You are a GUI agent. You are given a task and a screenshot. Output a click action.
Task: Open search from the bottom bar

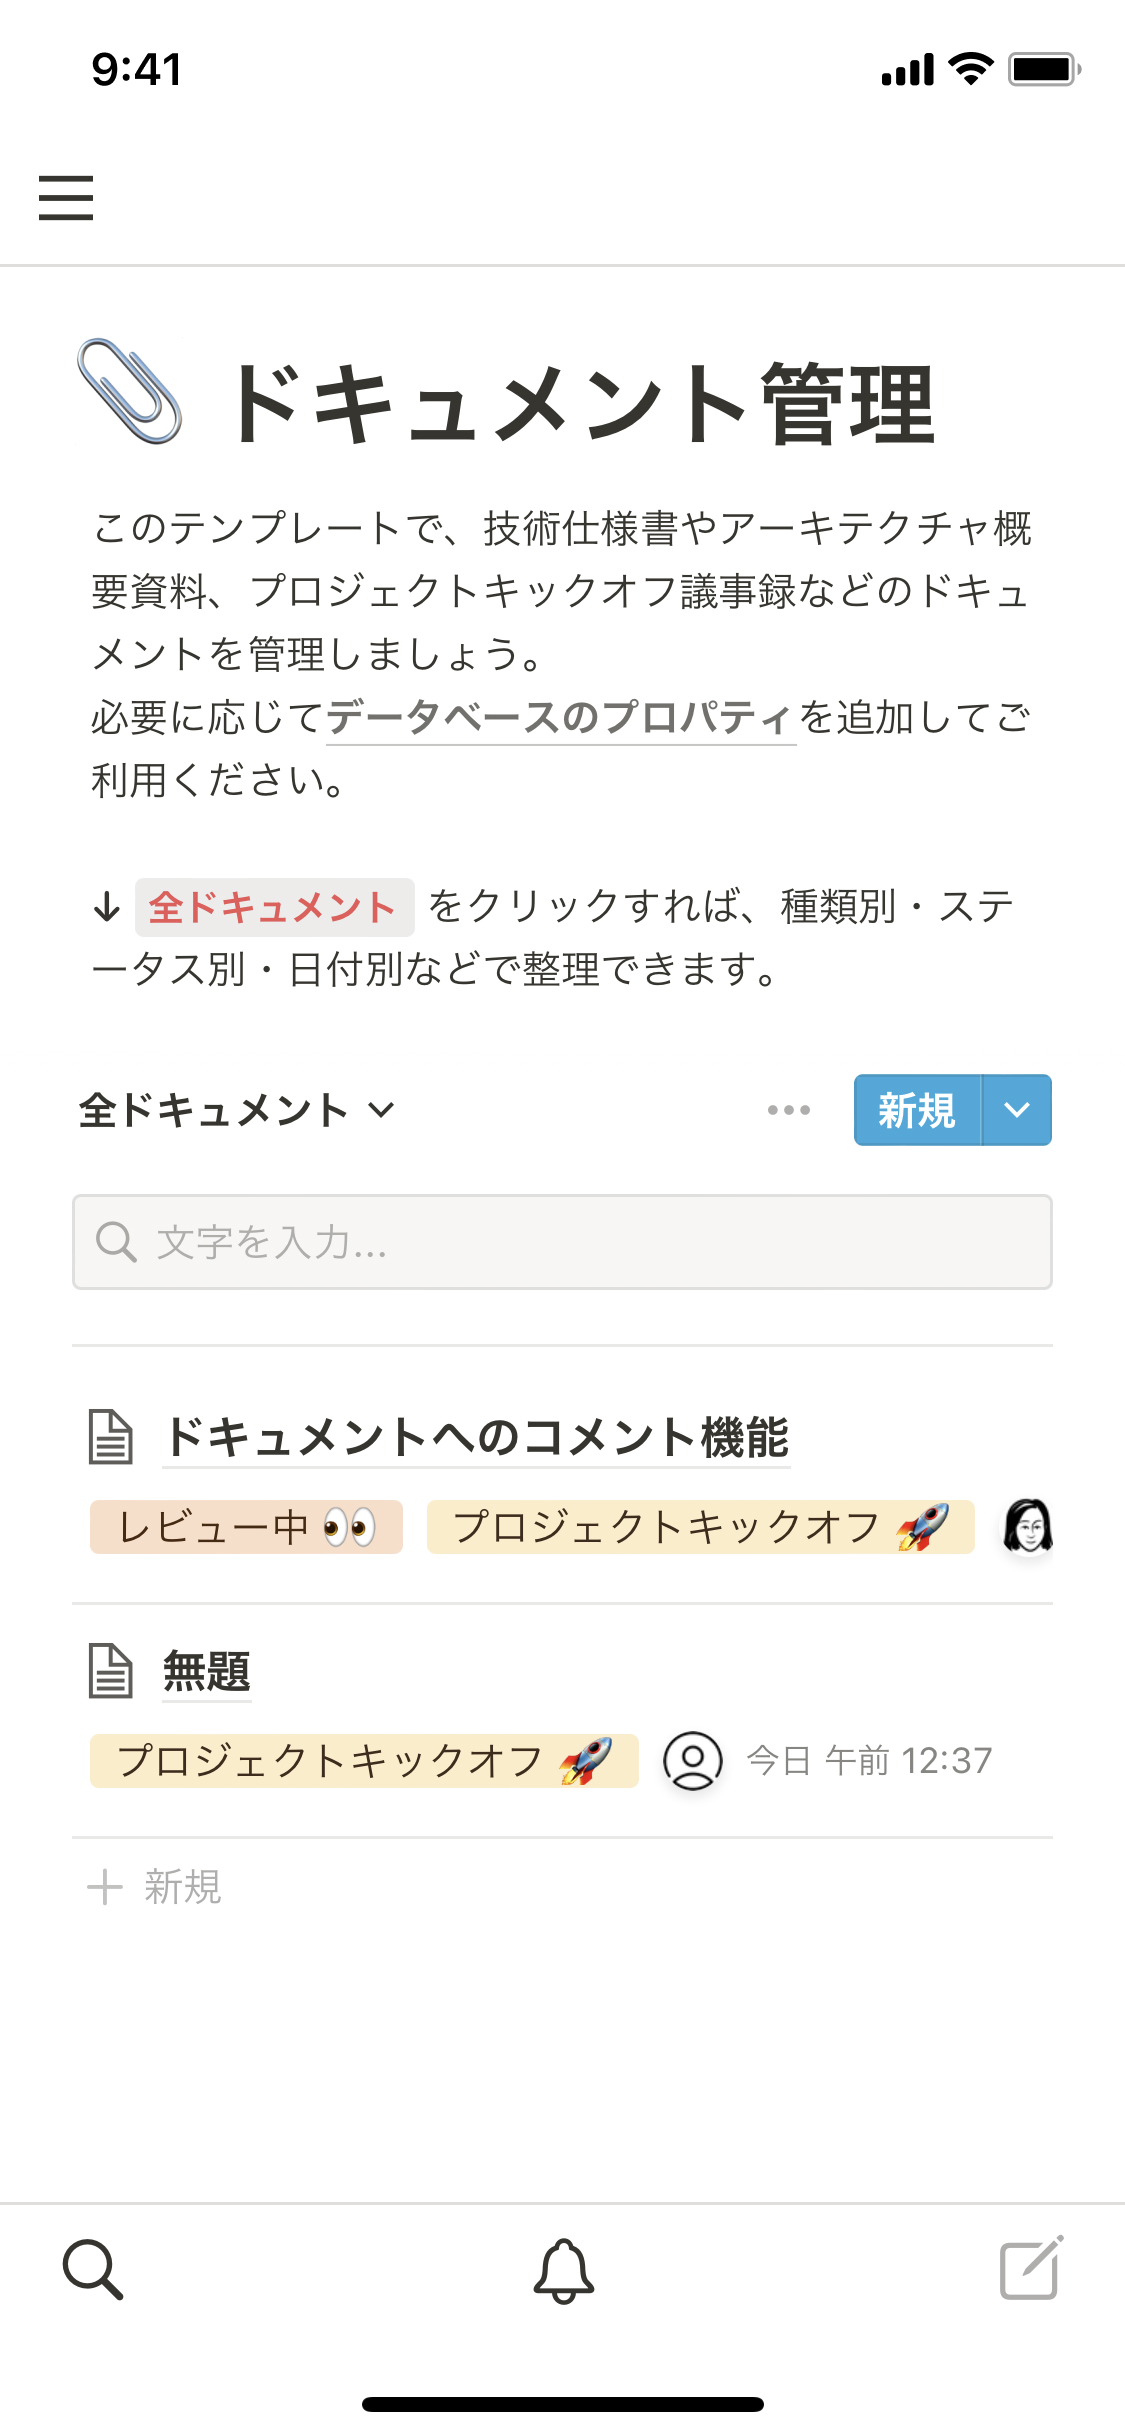[x=92, y=2269]
